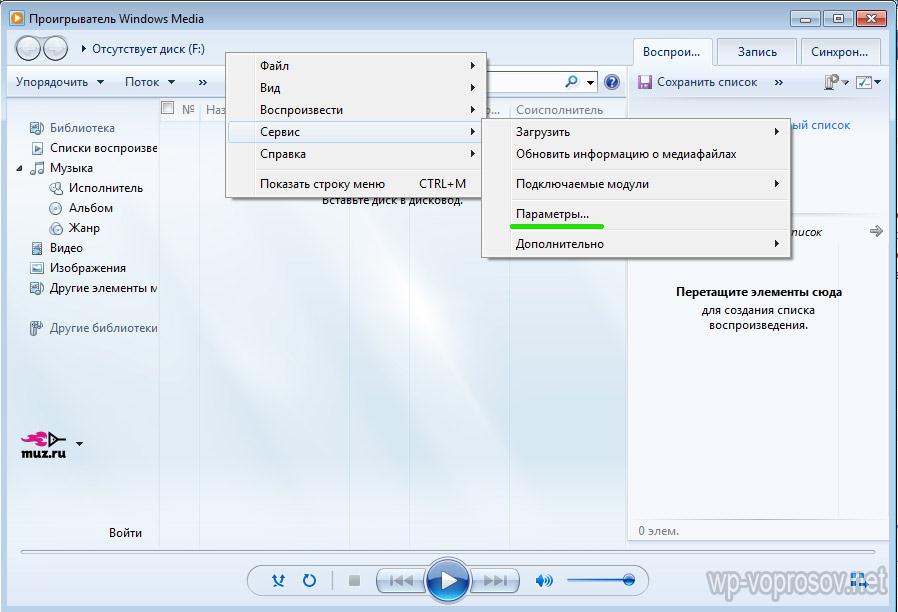Screen dimensions: 898x612
Task: Click the right arrow beside the unsaved list
Action: pos(876,231)
